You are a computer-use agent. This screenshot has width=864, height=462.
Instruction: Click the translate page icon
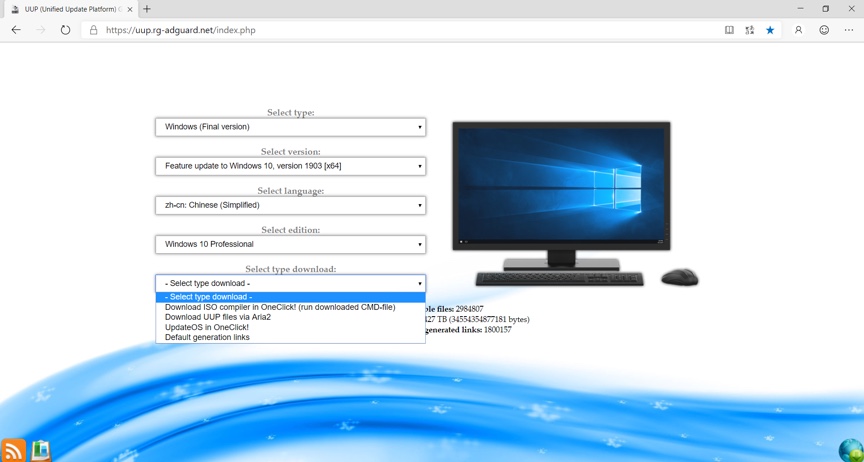pyautogui.click(x=749, y=30)
